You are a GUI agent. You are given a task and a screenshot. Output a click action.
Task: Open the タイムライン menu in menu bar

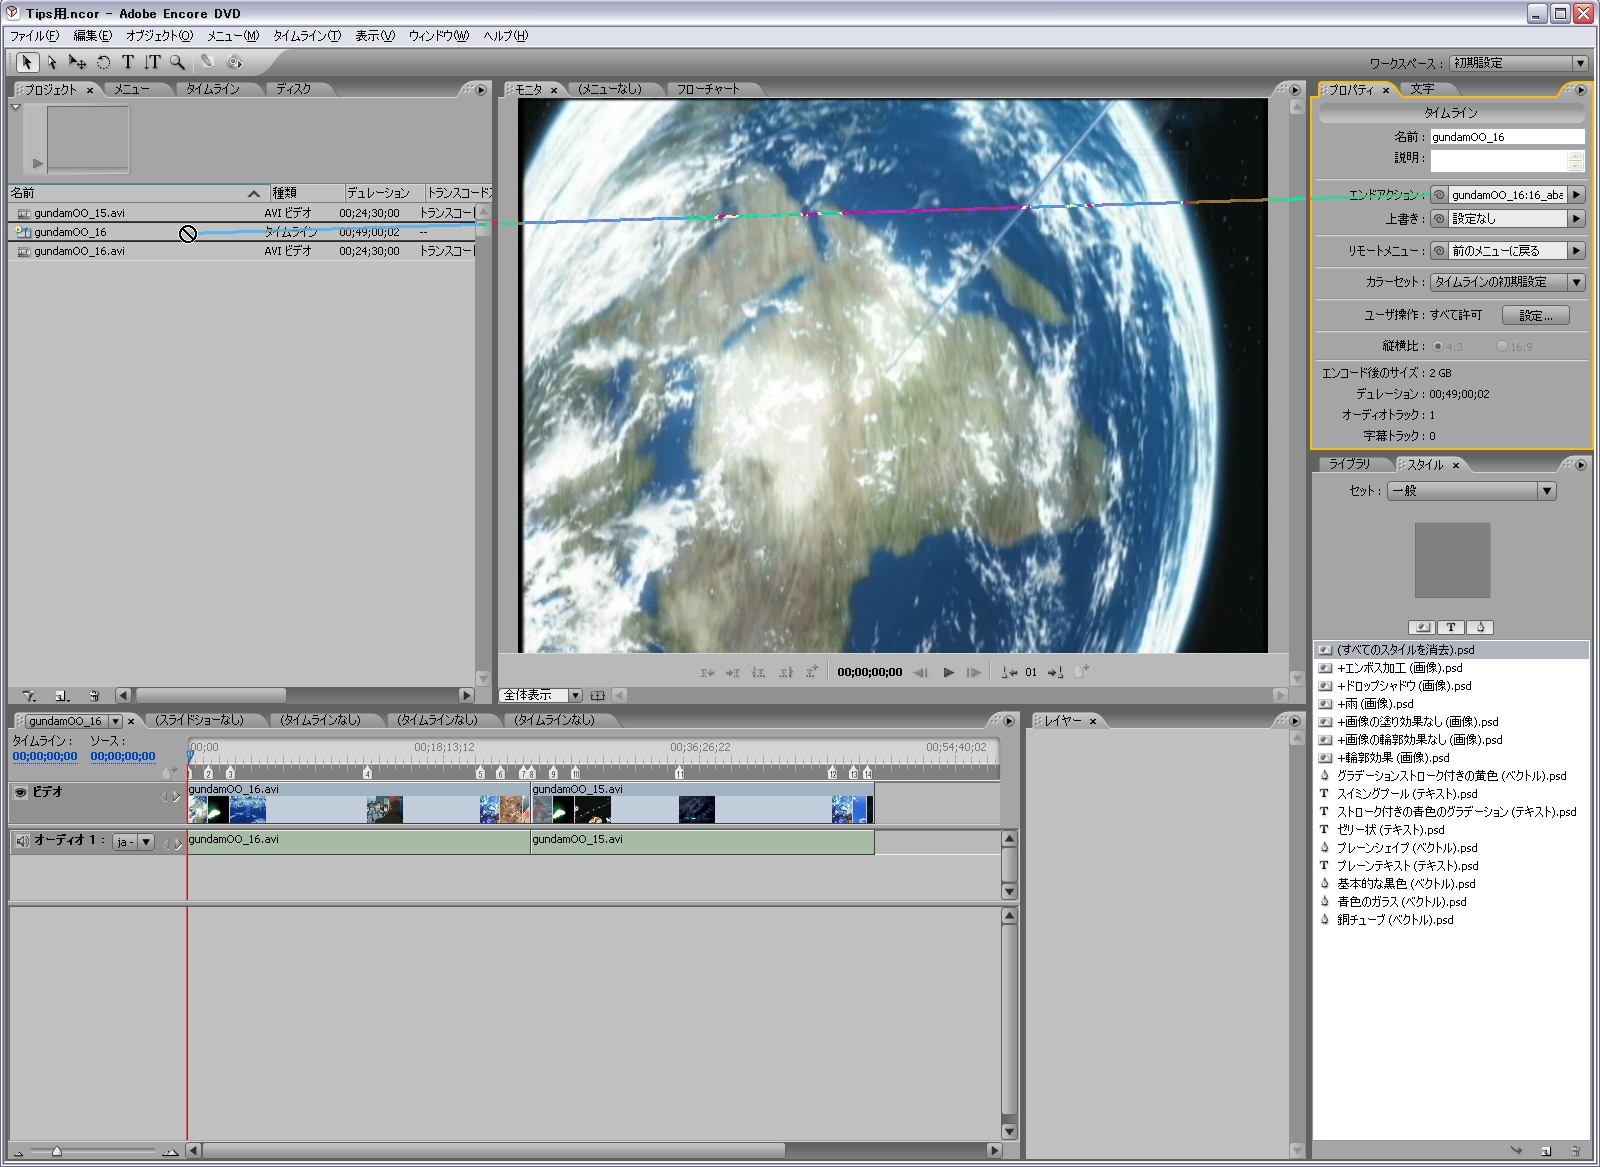(307, 36)
